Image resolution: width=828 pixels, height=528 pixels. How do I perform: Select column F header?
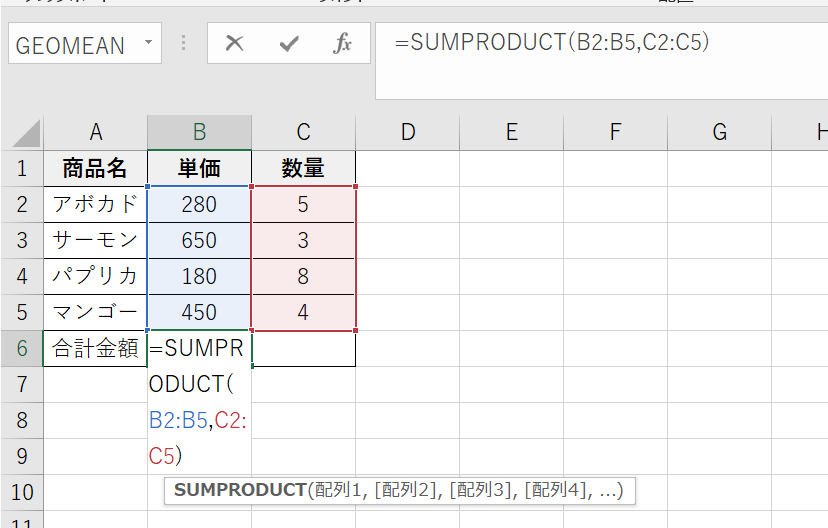point(616,132)
